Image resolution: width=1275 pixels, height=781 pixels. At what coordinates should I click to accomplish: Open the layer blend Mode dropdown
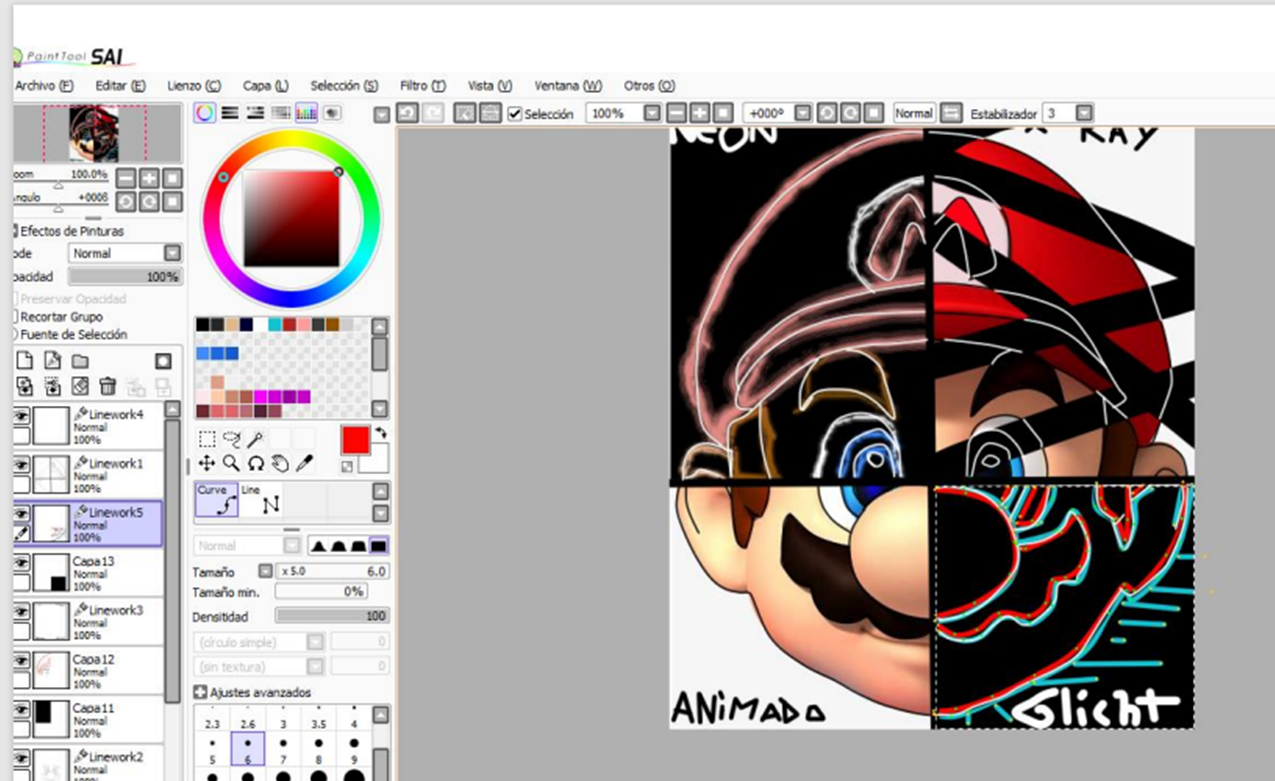click(x=172, y=253)
